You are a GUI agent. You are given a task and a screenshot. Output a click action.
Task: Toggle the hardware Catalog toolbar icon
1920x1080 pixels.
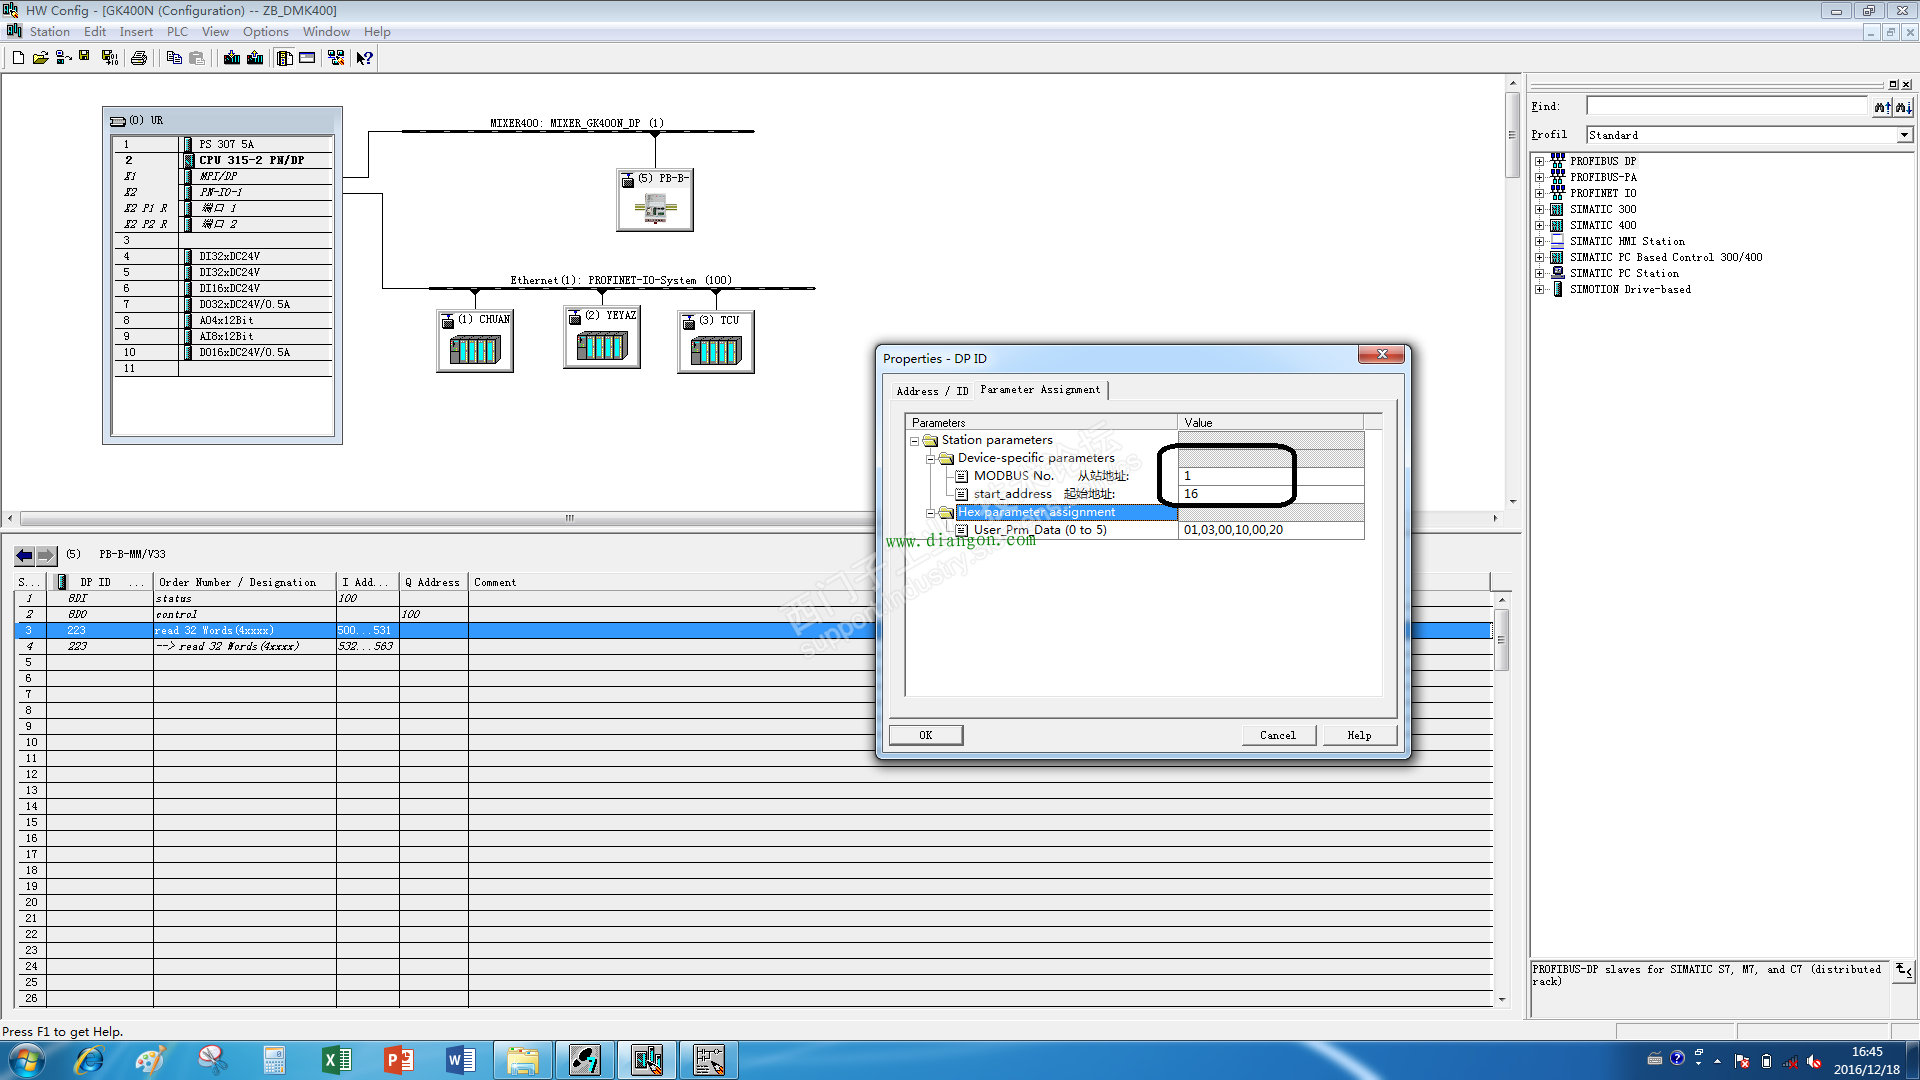(x=285, y=58)
